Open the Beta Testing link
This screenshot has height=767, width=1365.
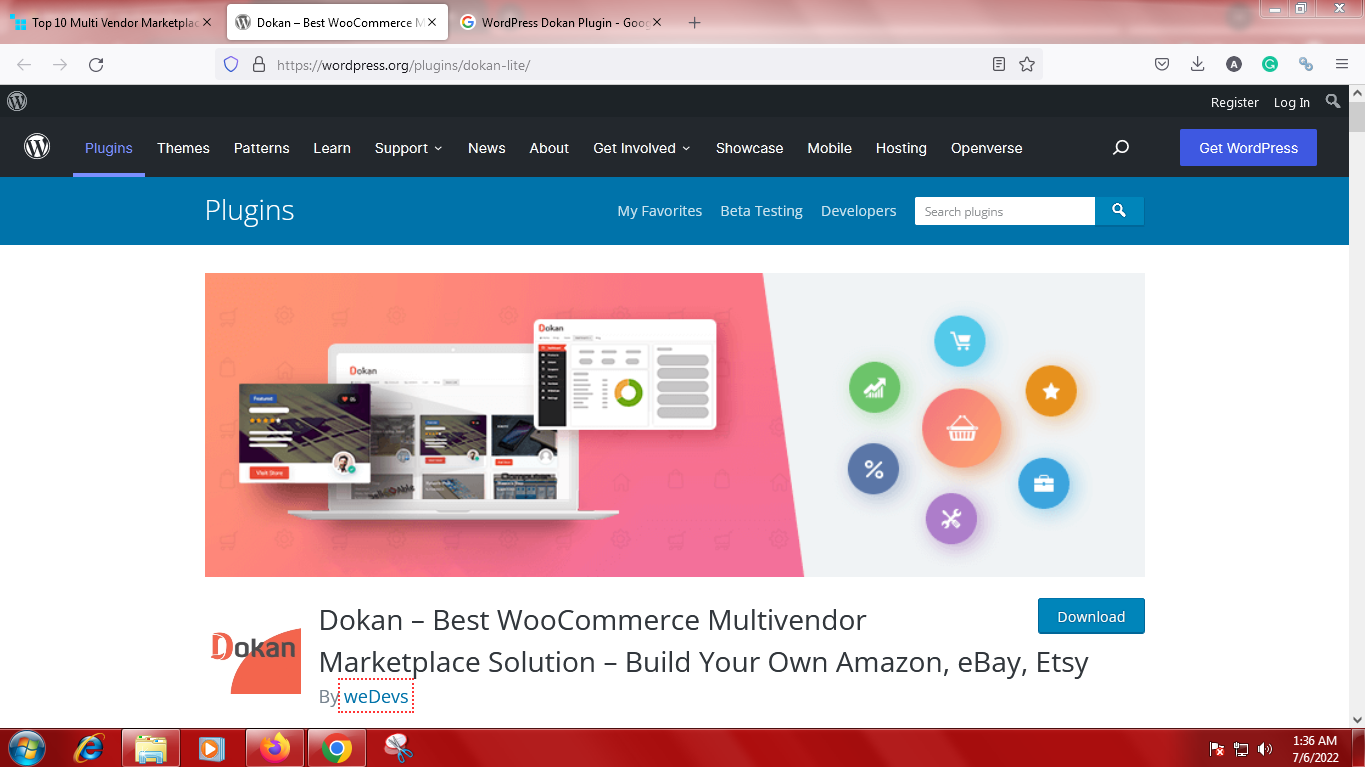pyautogui.click(x=762, y=211)
